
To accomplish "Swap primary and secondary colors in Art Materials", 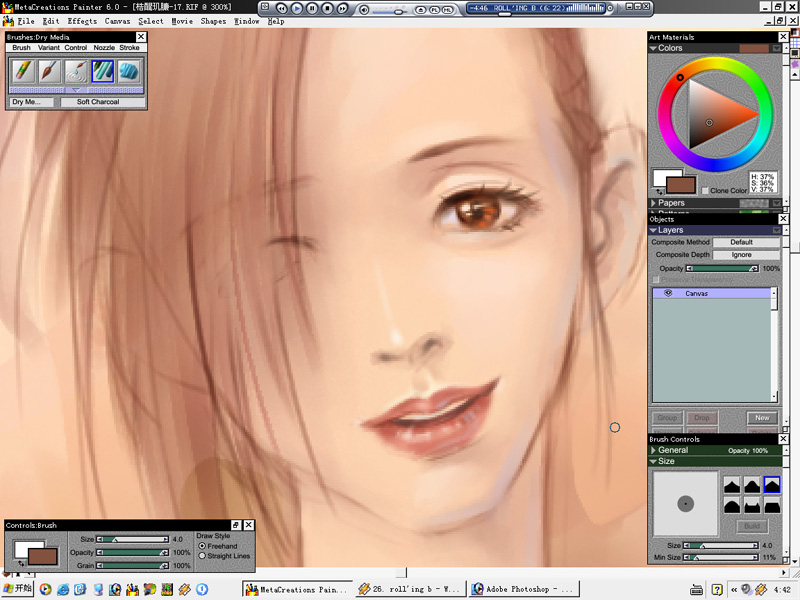I will click(660, 192).
